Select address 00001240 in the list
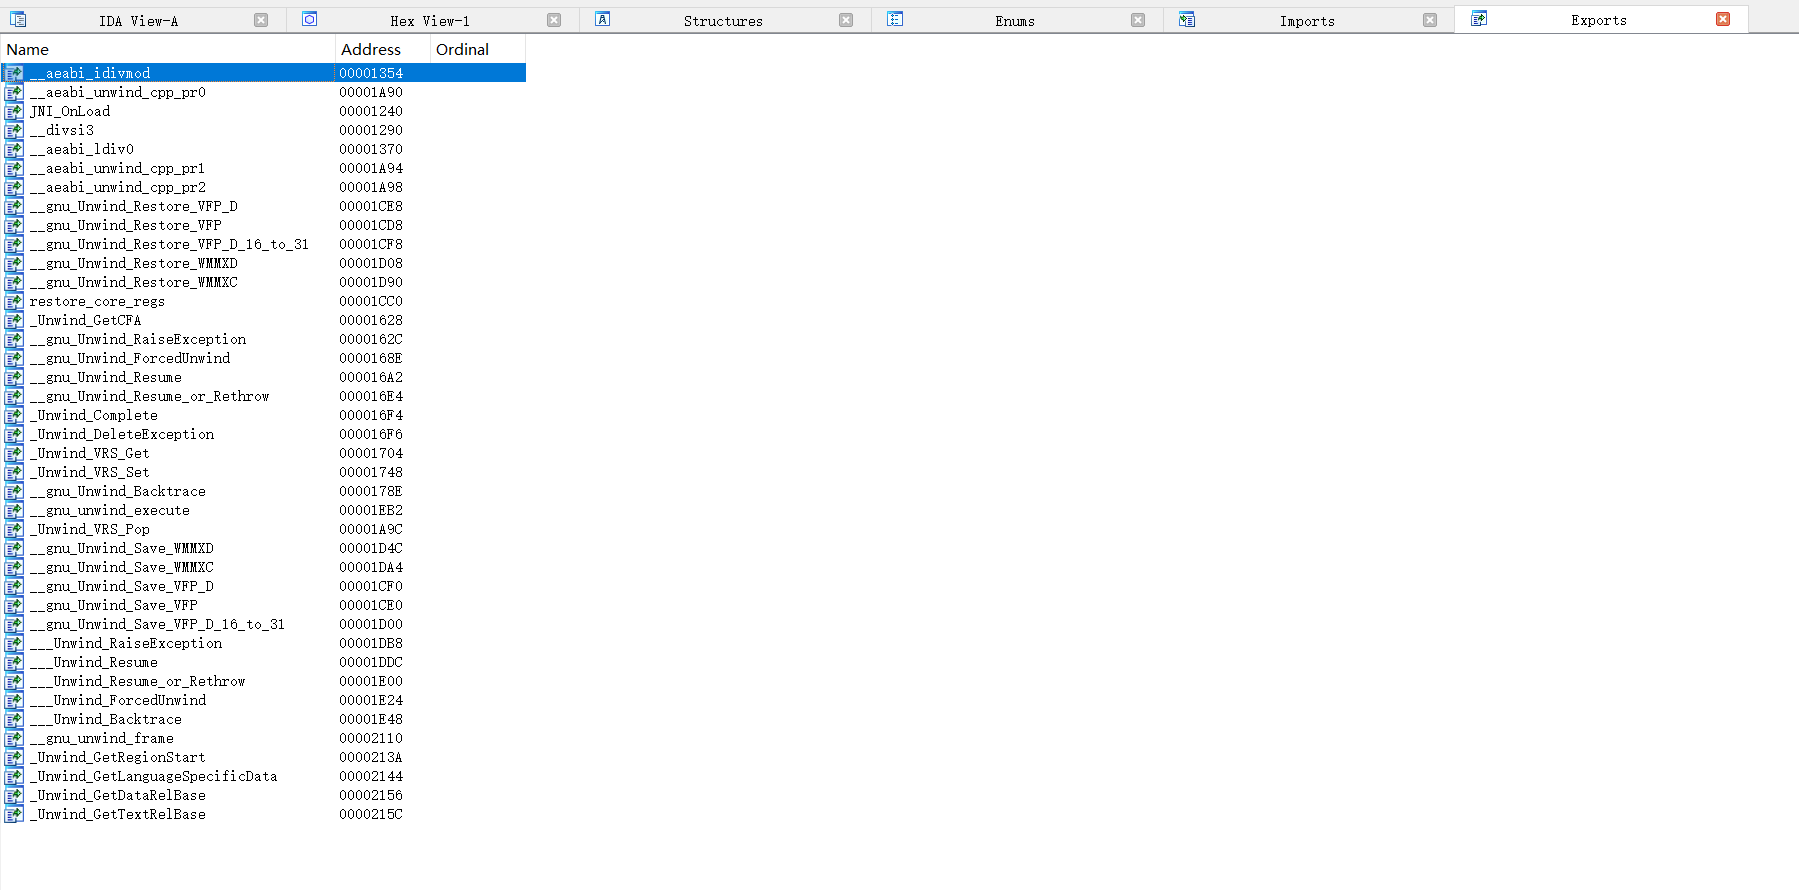Screen dimensions: 1799x890 (x=371, y=112)
